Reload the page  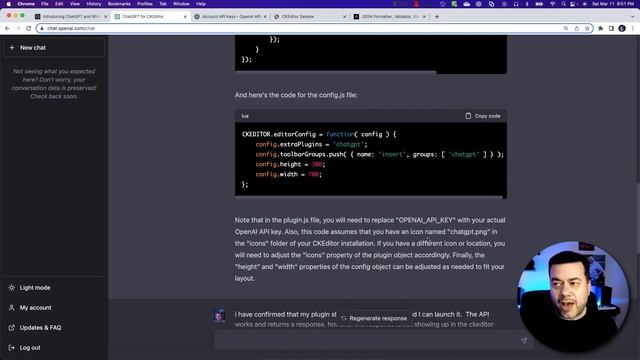[29, 28]
